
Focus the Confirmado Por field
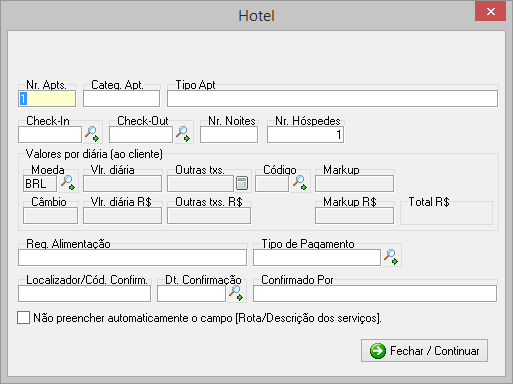click(375, 294)
